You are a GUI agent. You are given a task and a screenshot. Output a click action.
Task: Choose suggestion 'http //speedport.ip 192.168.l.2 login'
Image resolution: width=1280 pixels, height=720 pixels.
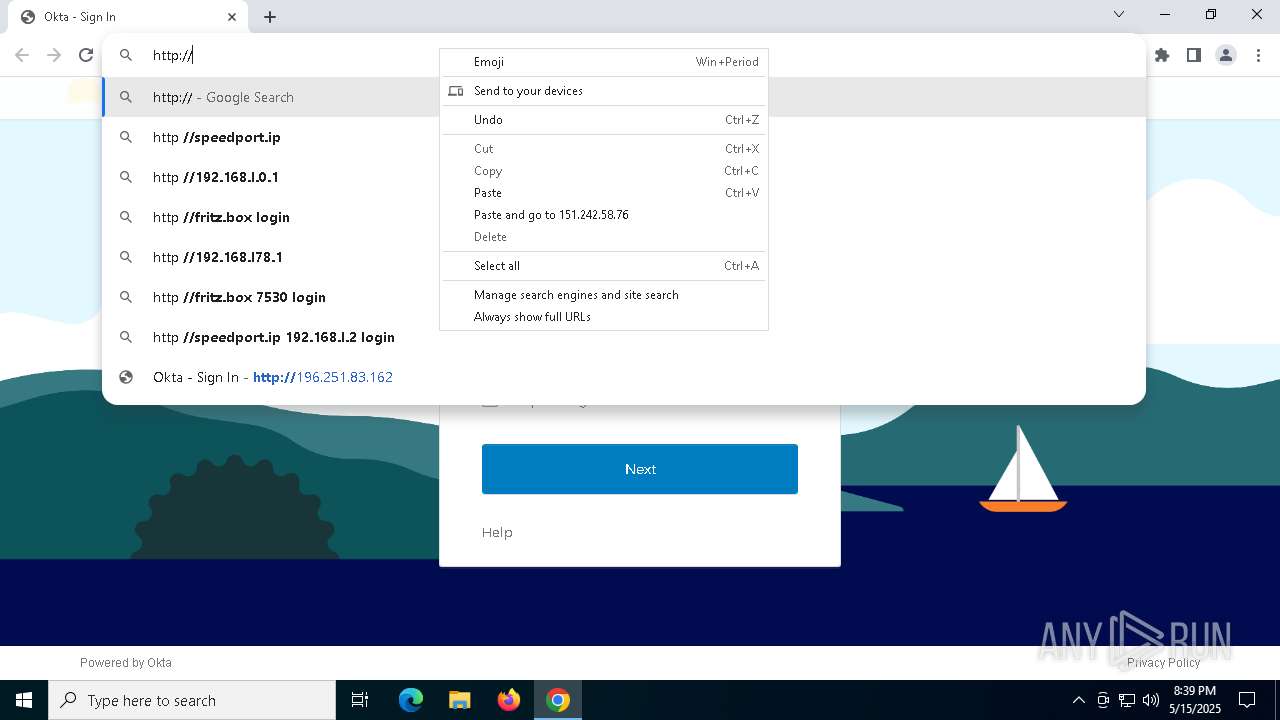(623, 337)
